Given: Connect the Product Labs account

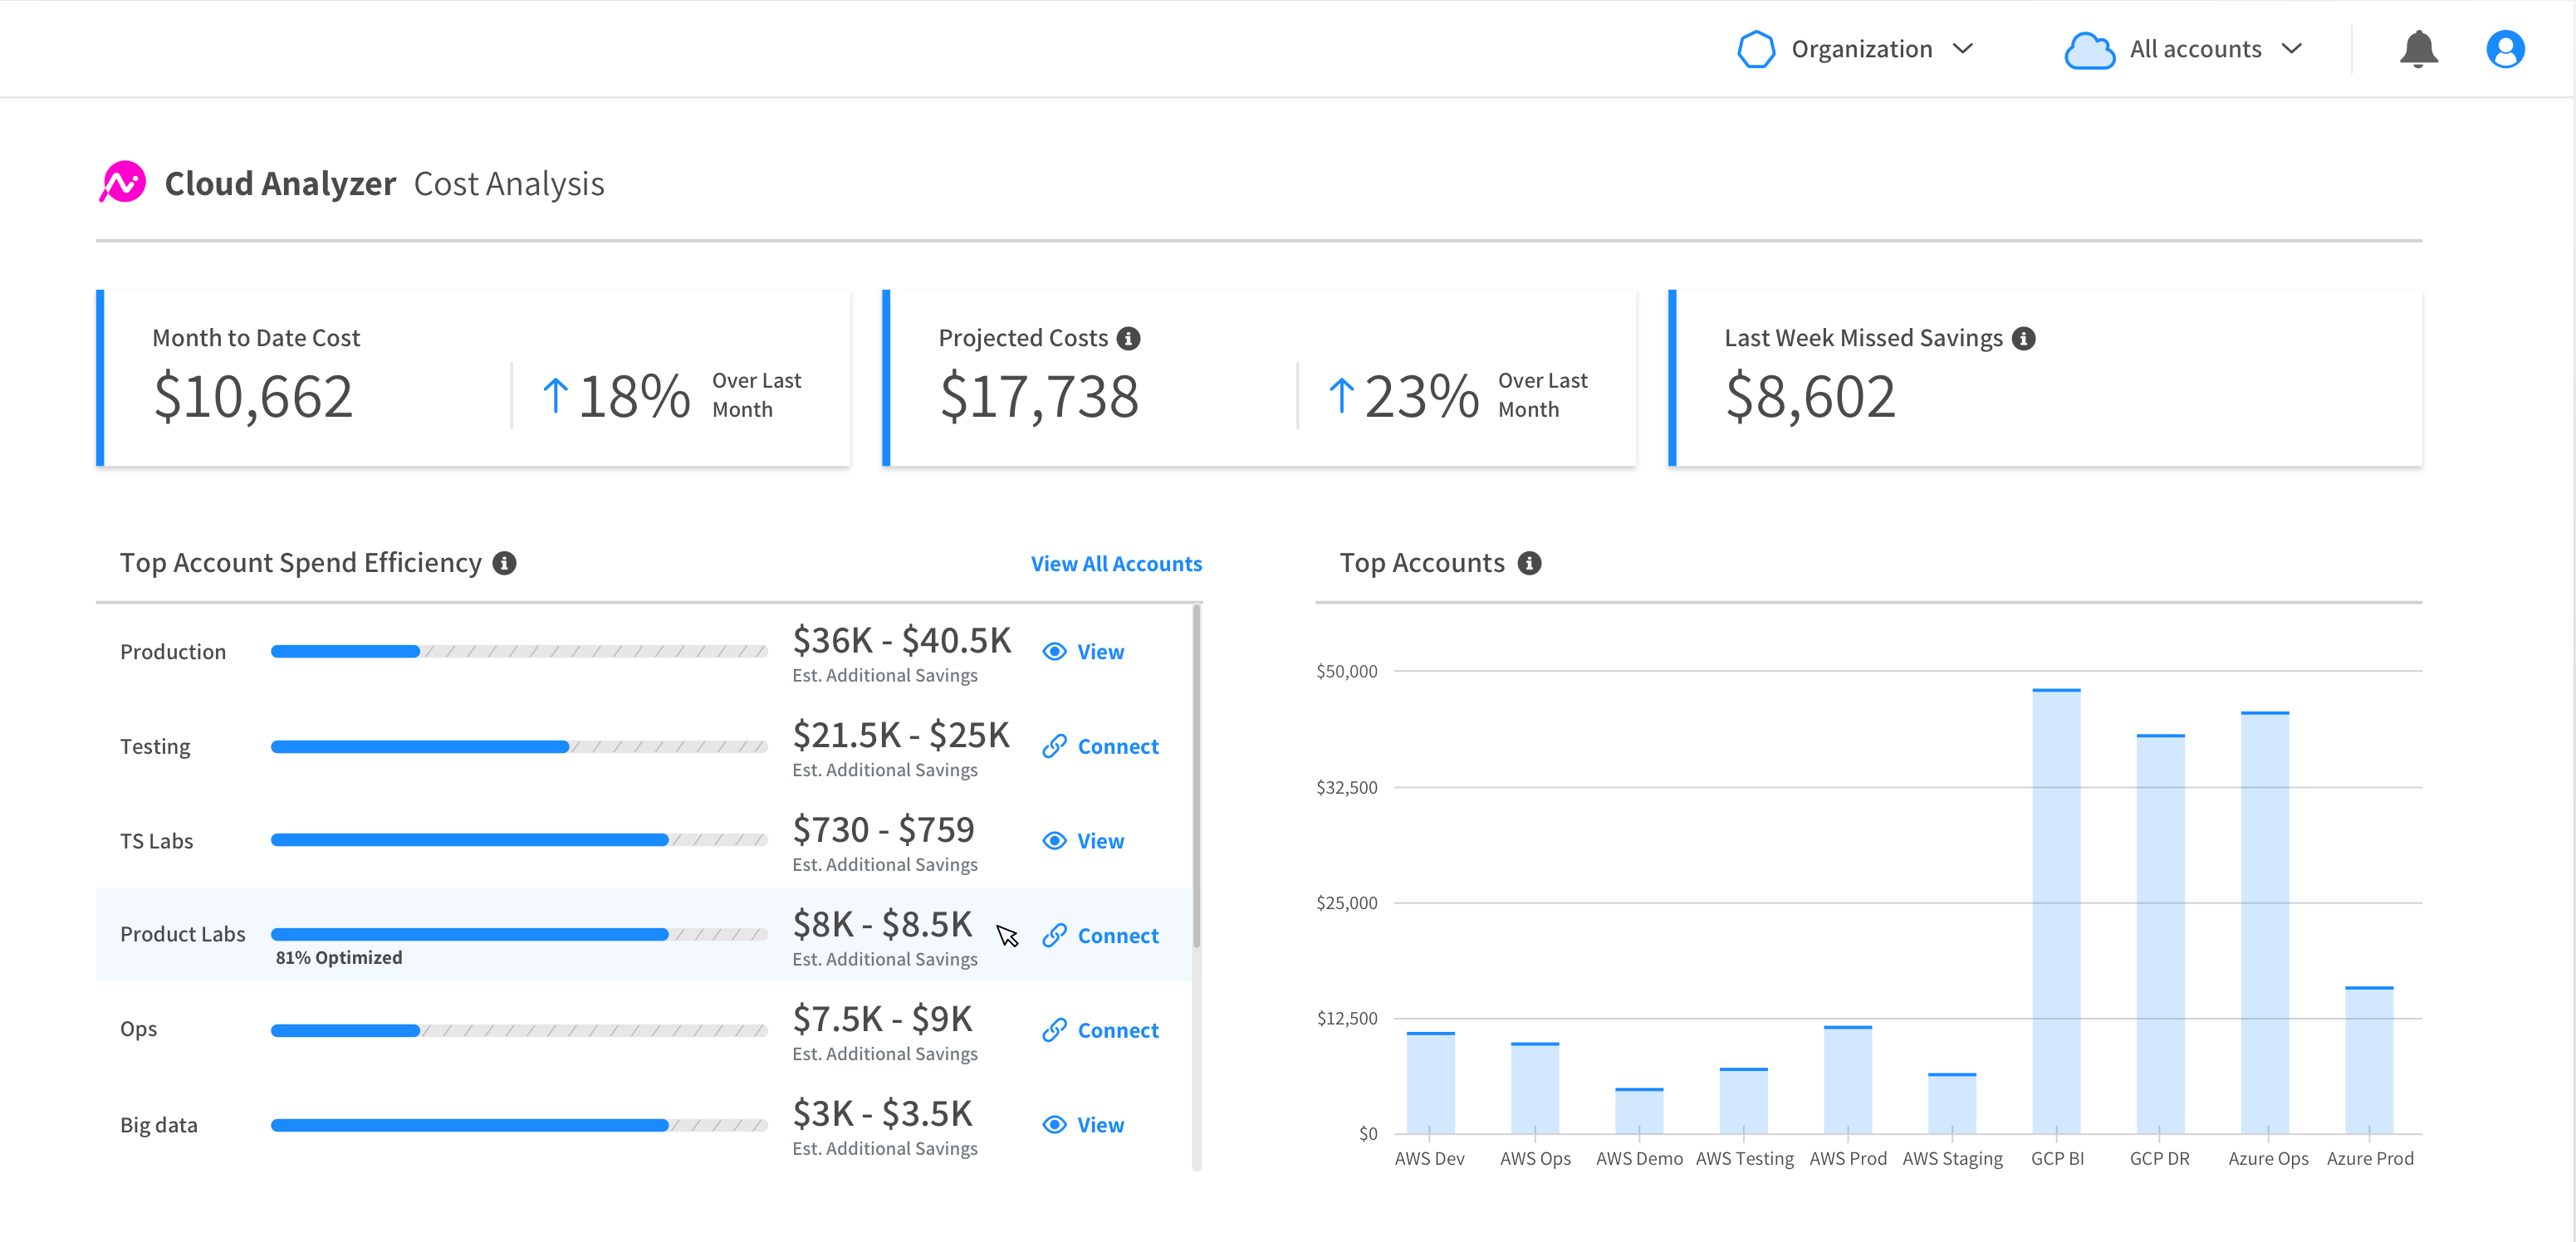Looking at the screenshot, I should click(x=1117, y=935).
